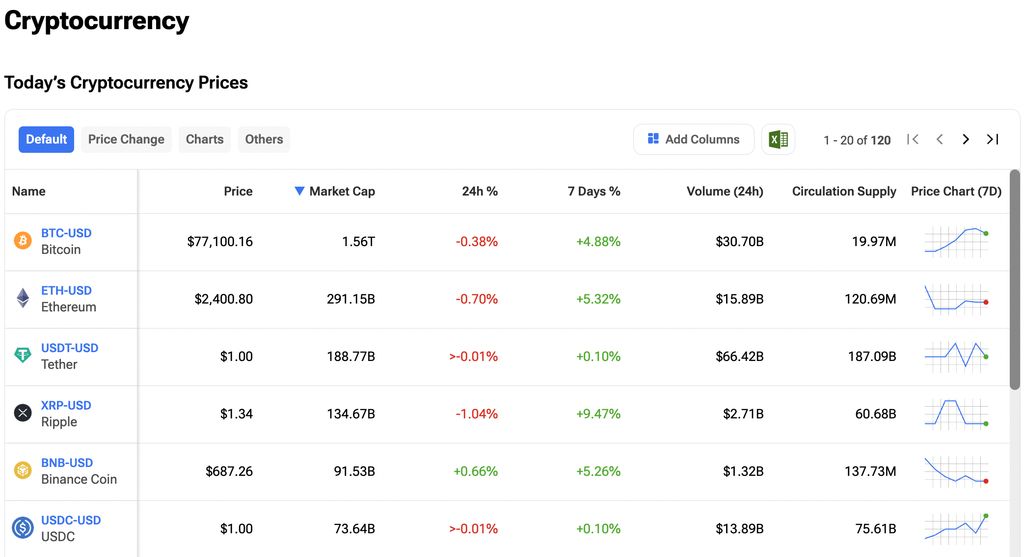Click the table's vertical scrollbar
This screenshot has width=1024, height=557.
click(1014, 279)
